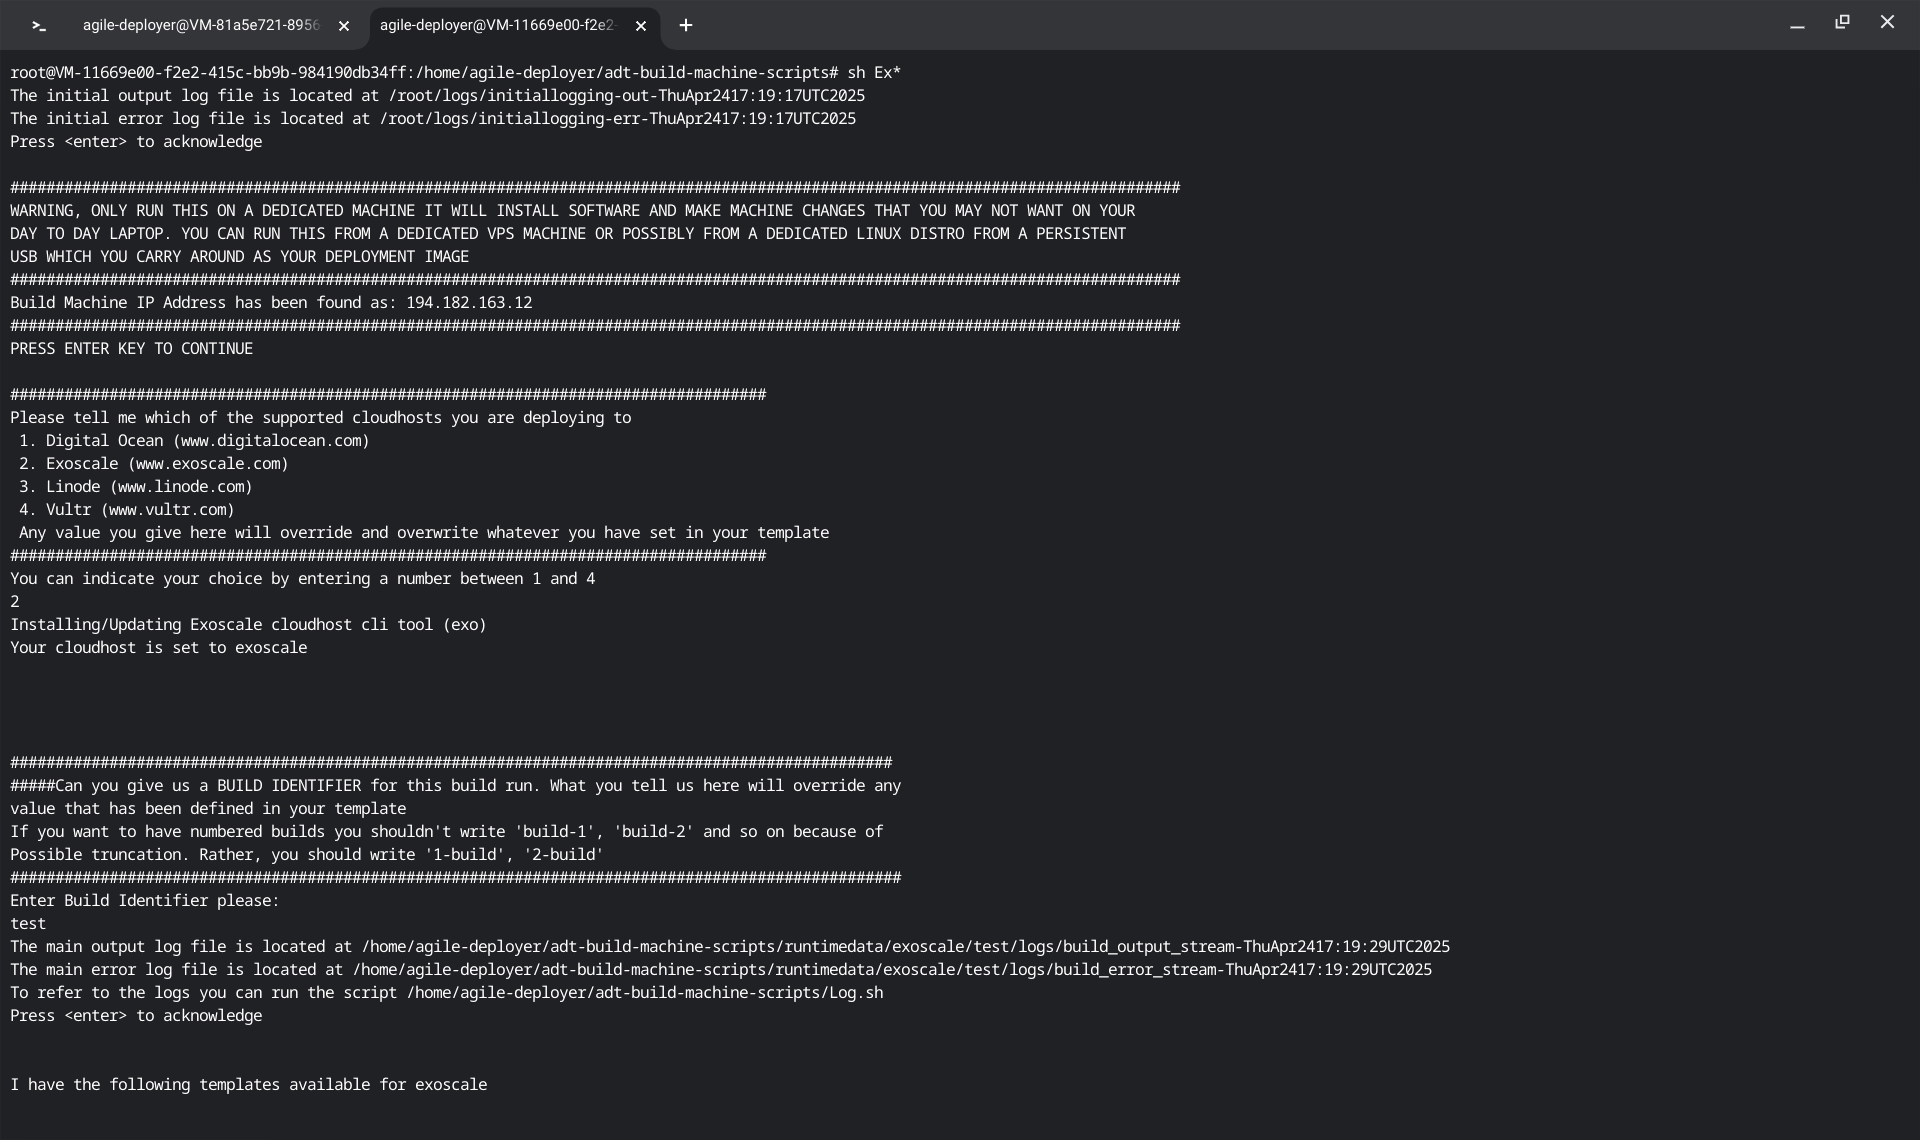
Task: Close the VM-11669e00 terminal tab
Action: pos(641,26)
